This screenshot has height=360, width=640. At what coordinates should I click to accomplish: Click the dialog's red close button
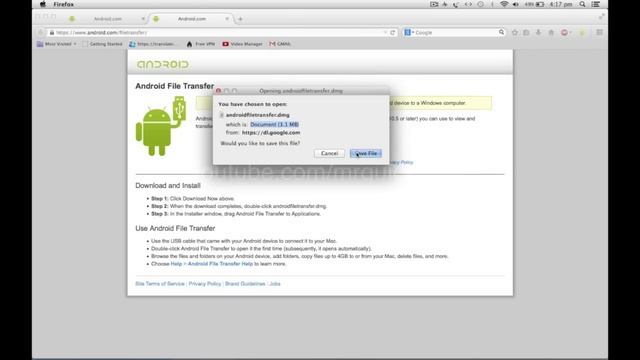coord(219,91)
